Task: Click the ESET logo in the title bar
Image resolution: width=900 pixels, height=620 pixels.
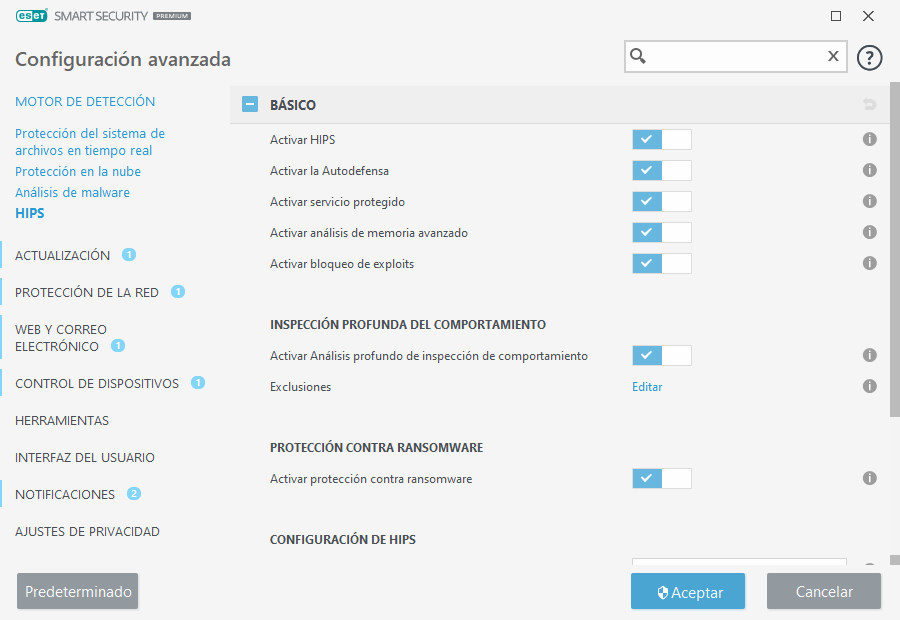Action: pyautogui.click(x=31, y=16)
